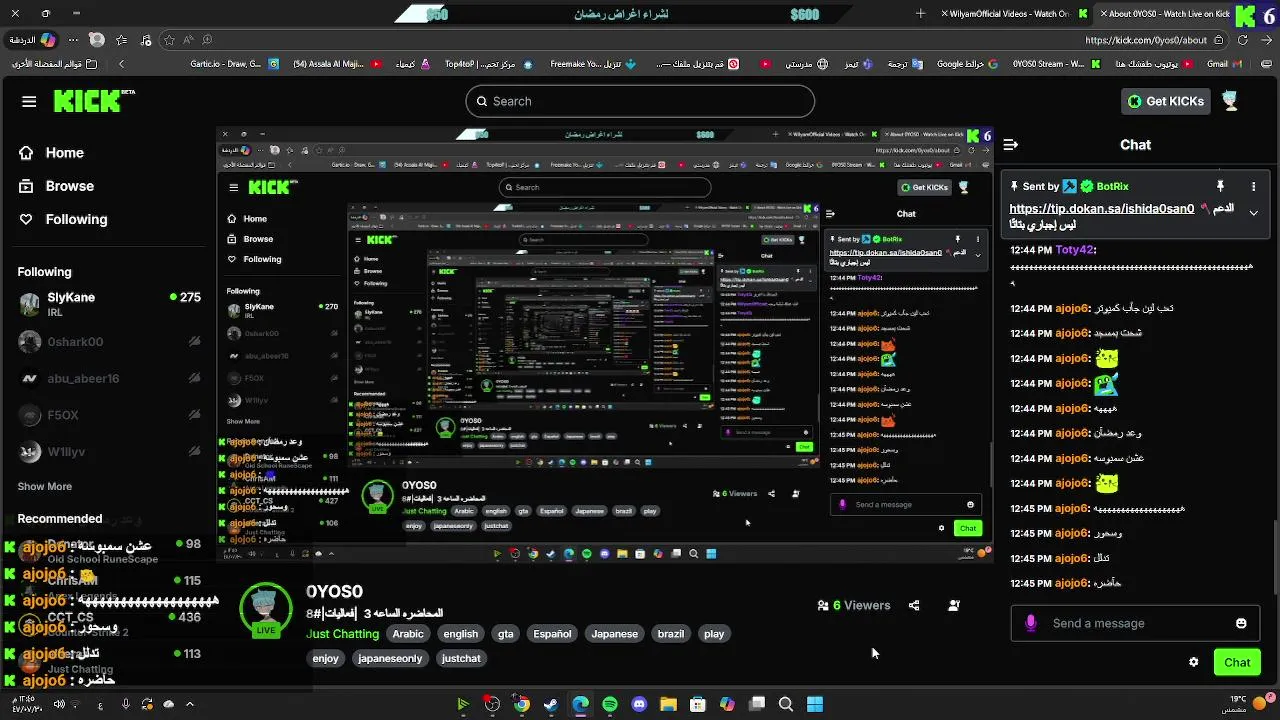Open pinned message three-dot menu

[1253, 186]
